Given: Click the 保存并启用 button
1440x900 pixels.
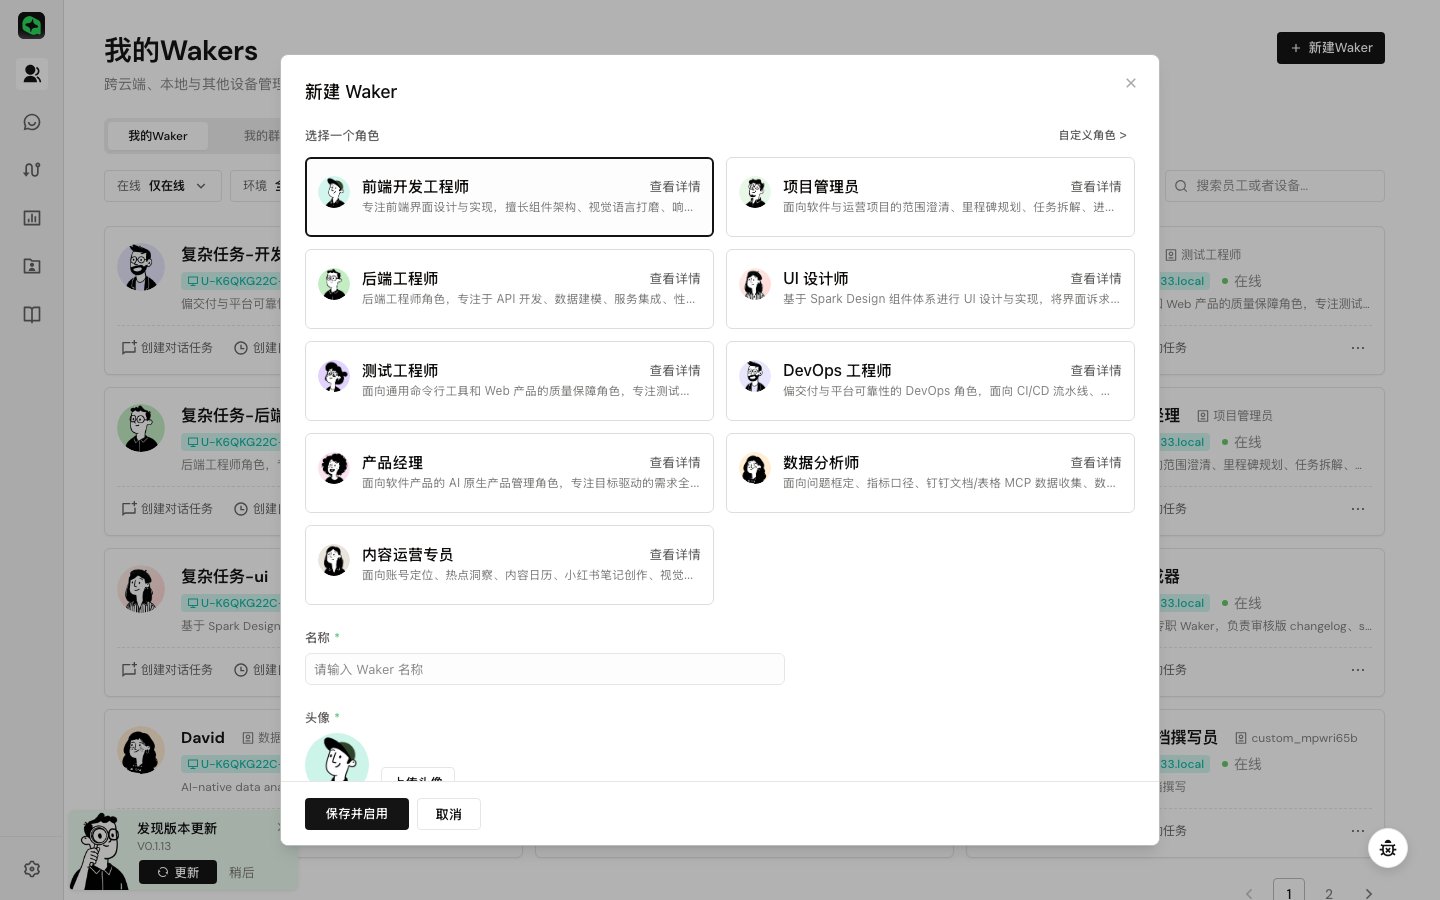Looking at the screenshot, I should click(x=357, y=814).
